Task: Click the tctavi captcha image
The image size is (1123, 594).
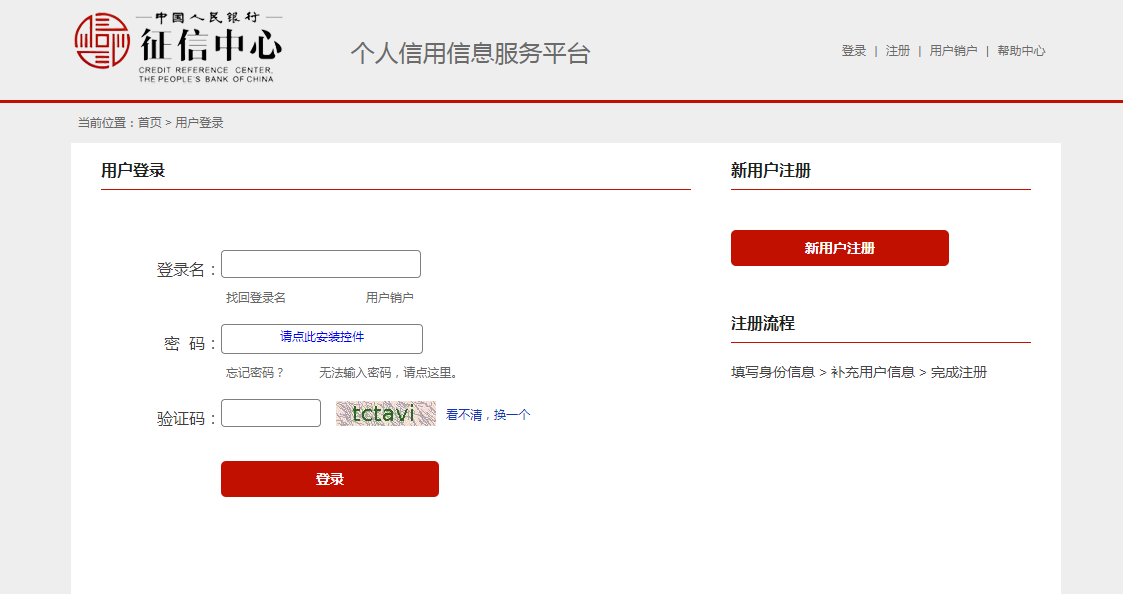Action: click(x=386, y=413)
